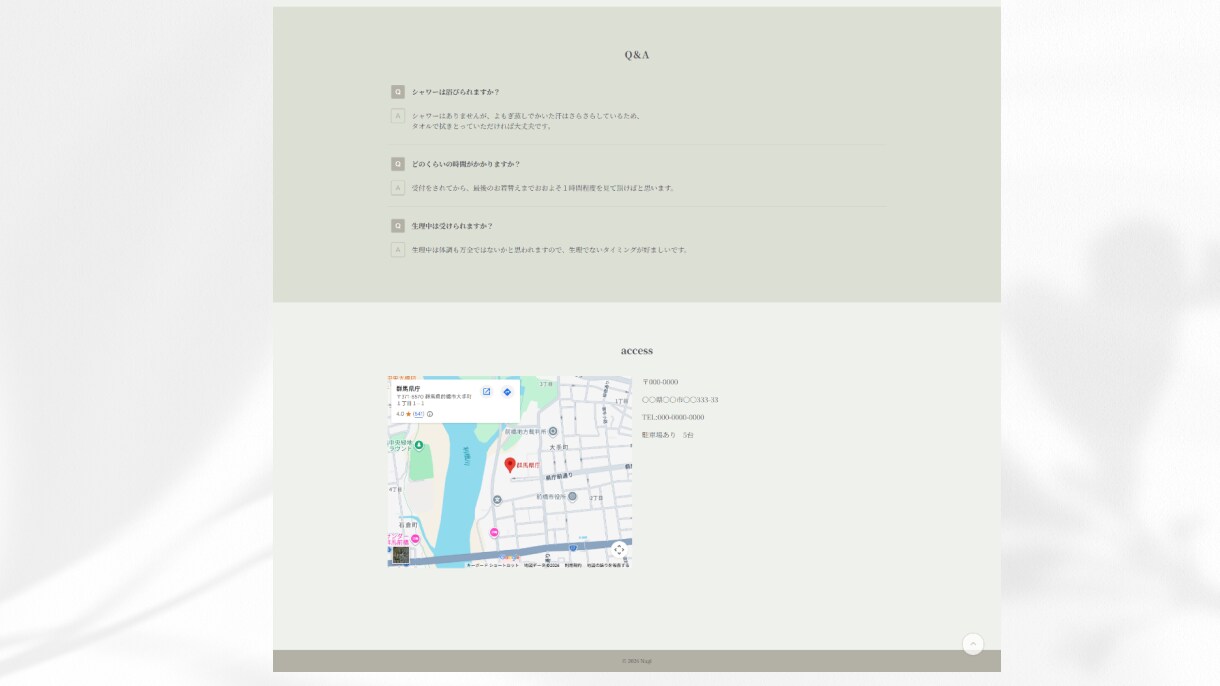The image size is (1220, 686).
Task: Click the address line ending 333-33
Action: tap(680, 400)
